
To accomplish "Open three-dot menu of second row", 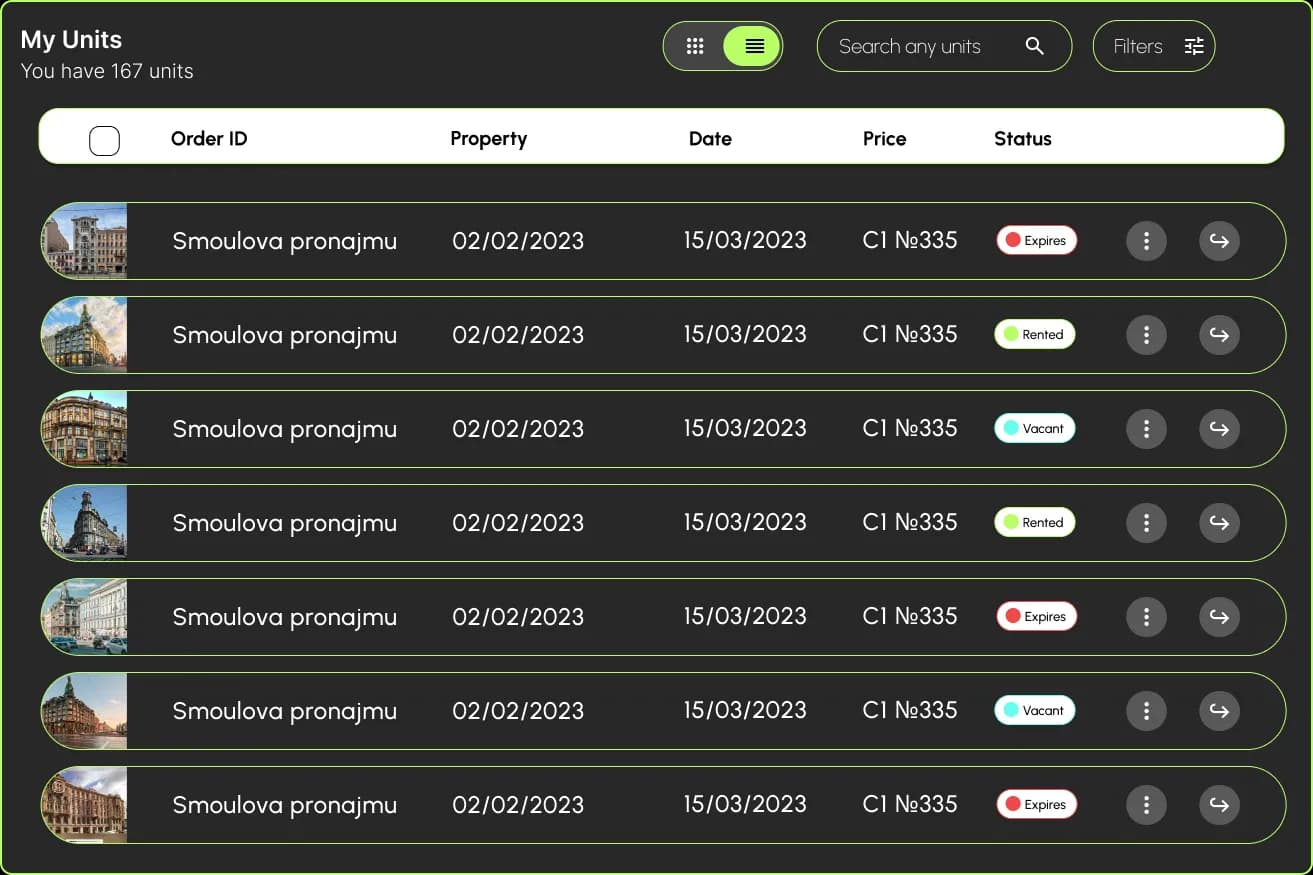I will click(x=1146, y=335).
